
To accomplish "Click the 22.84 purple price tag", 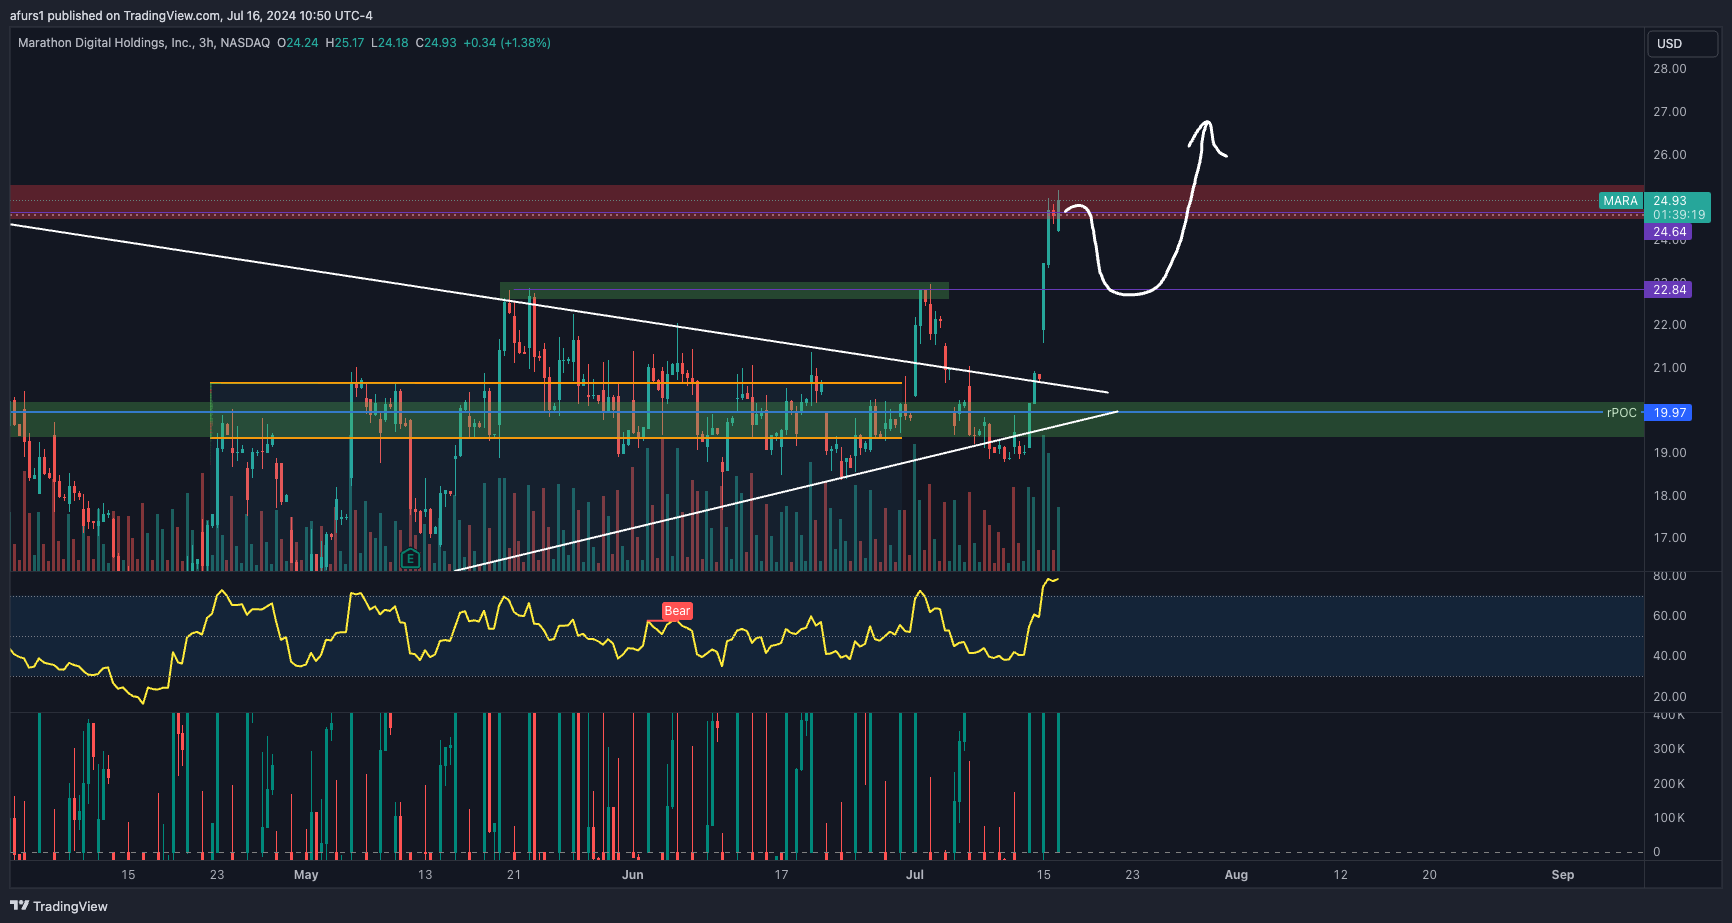I will pos(1669,290).
